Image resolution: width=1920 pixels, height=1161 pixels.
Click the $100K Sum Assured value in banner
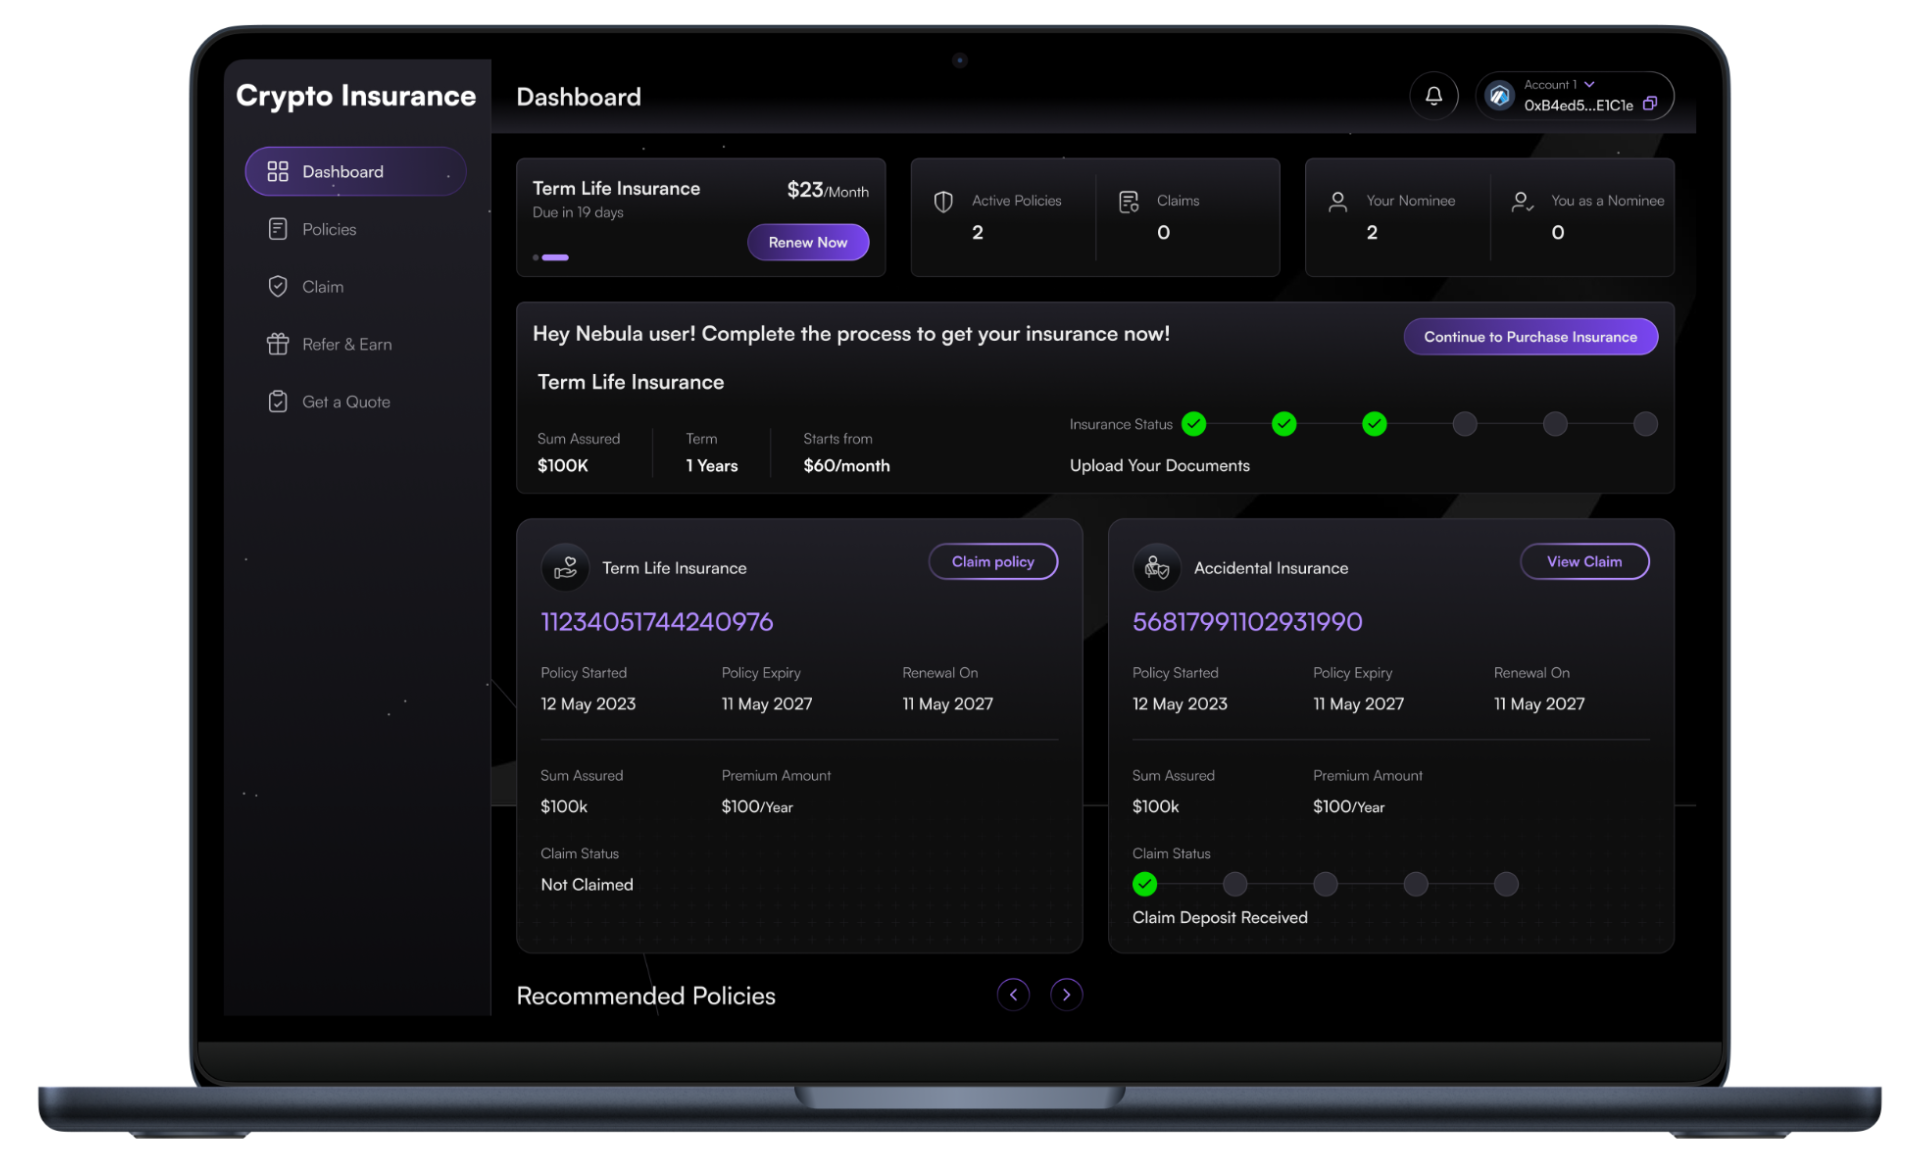563,465
